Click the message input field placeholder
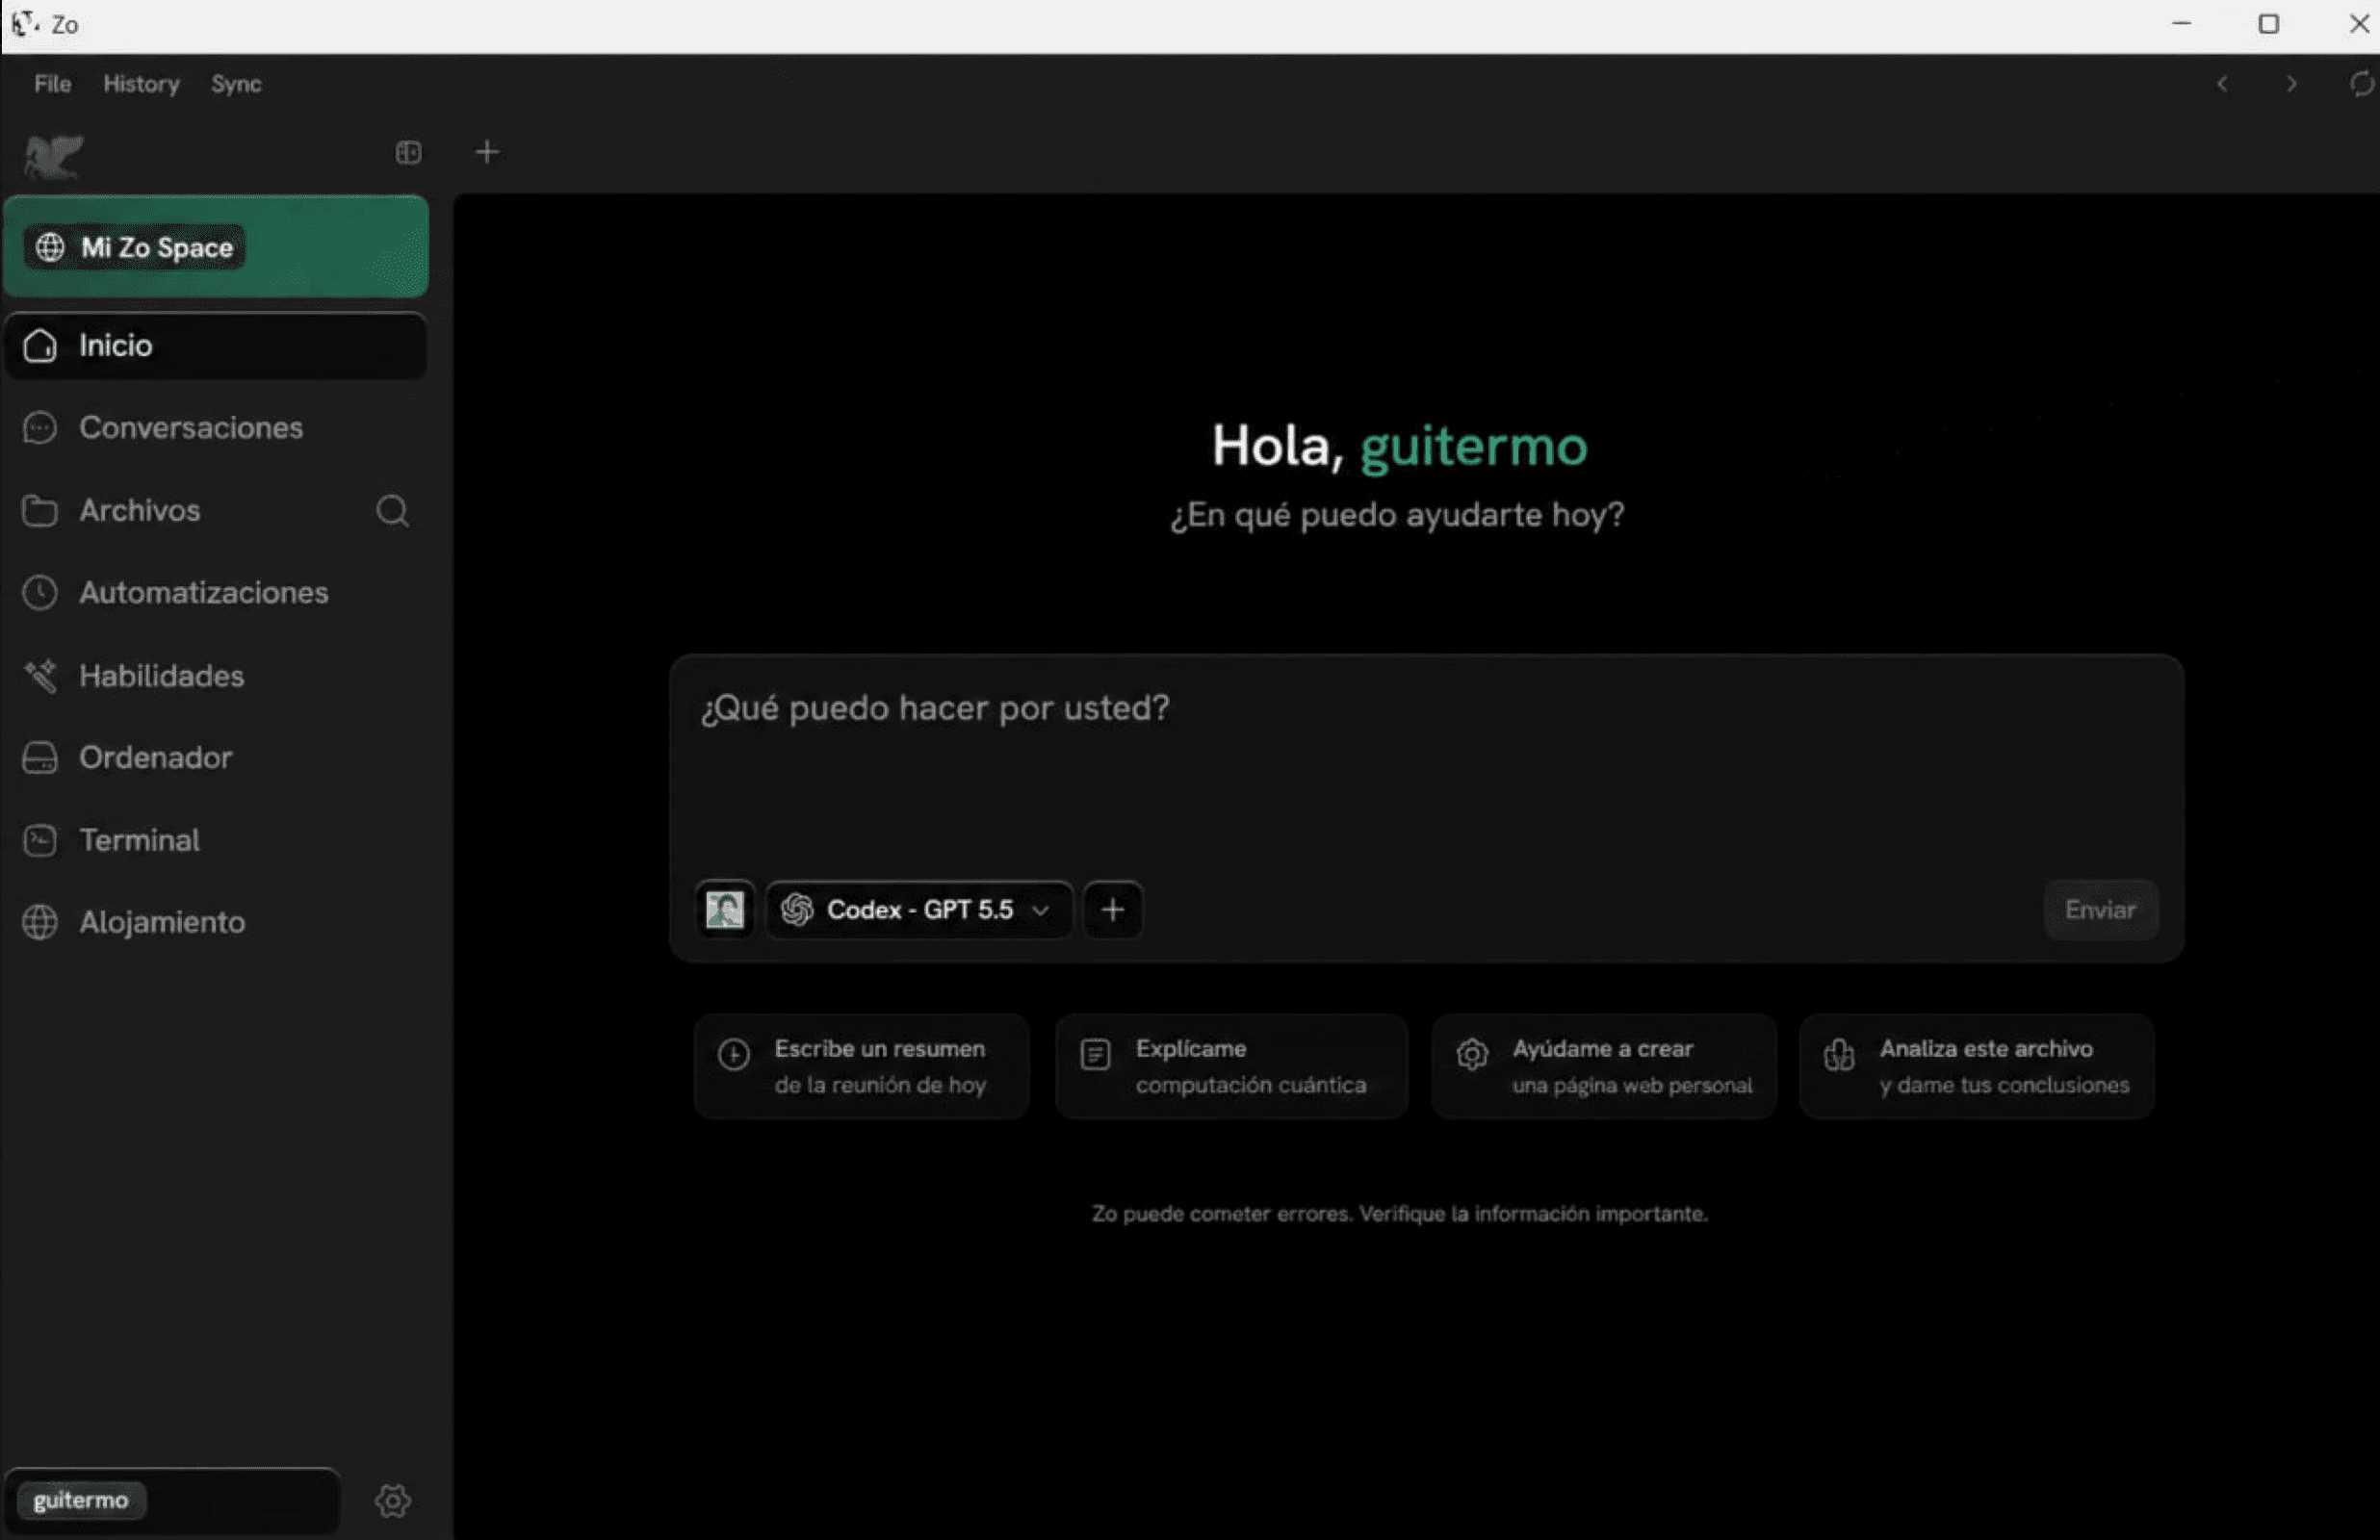Screen dimensions: 2380x1540 (x=935, y=708)
